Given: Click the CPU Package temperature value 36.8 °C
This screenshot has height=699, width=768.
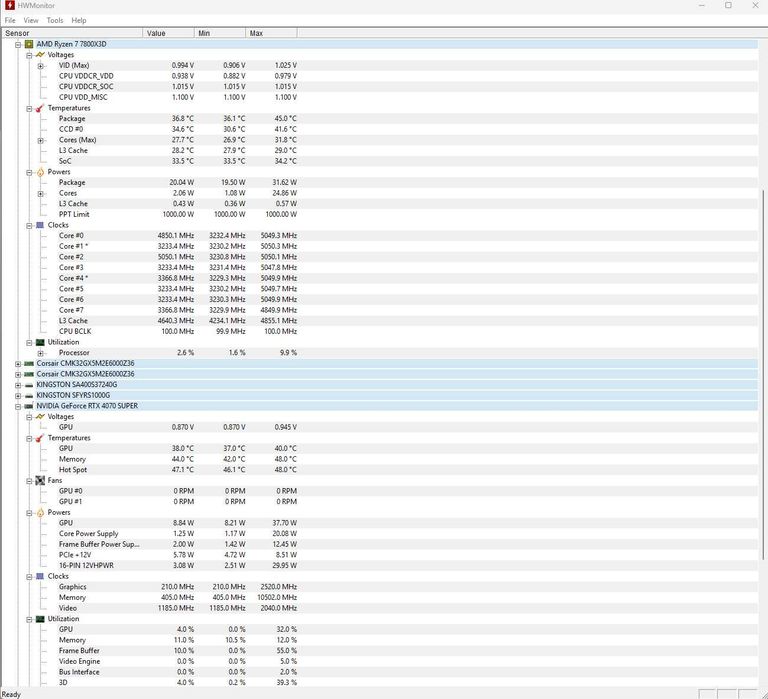Looking at the screenshot, I should 182,119.
